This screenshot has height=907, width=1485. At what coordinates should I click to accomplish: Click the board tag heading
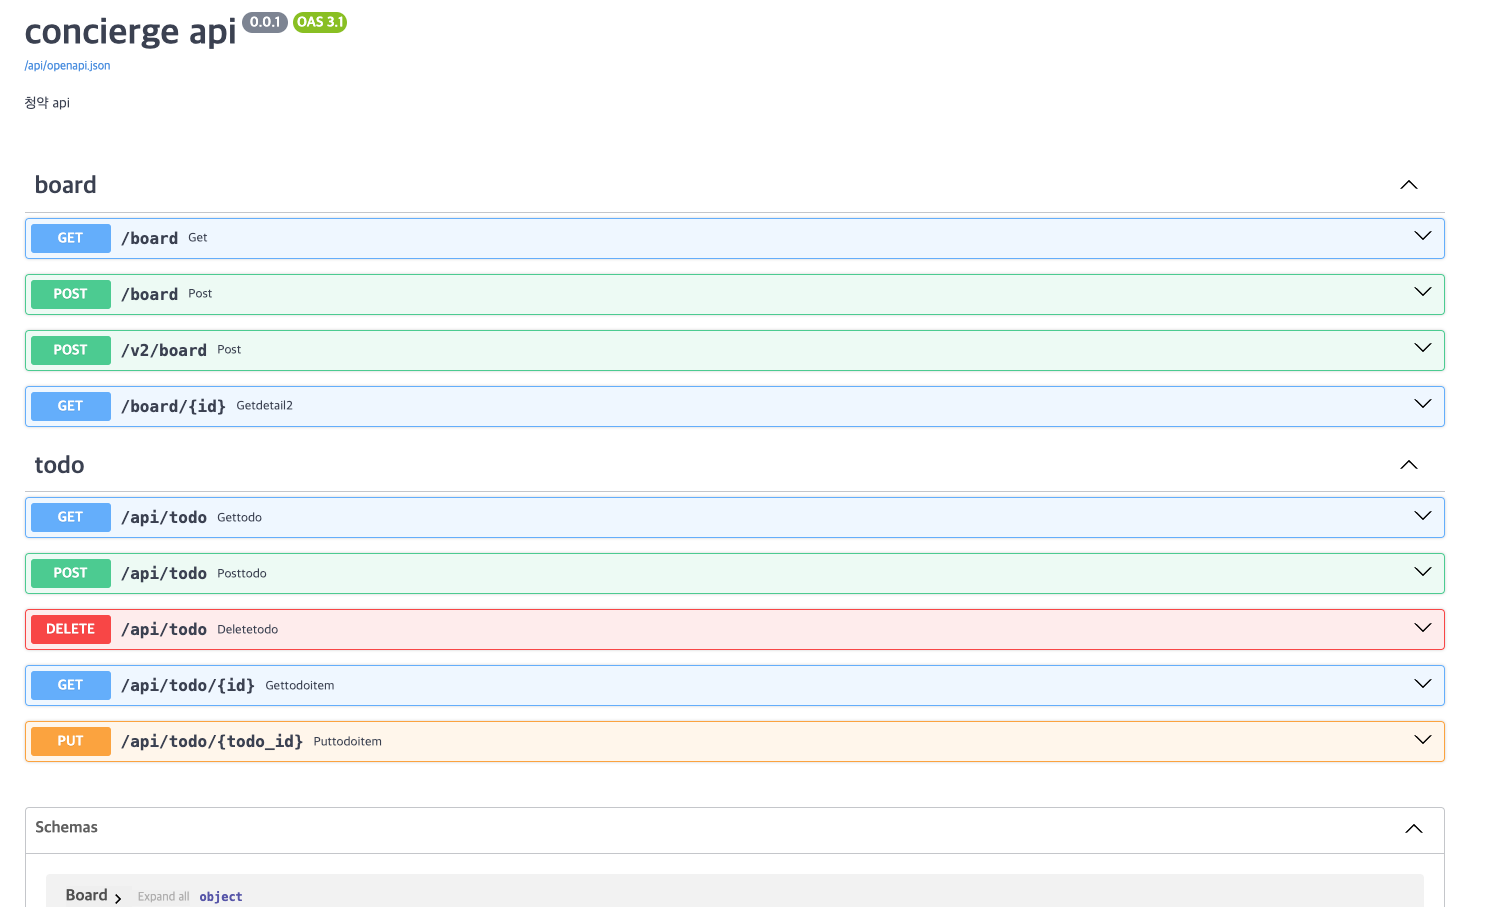[66, 185]
